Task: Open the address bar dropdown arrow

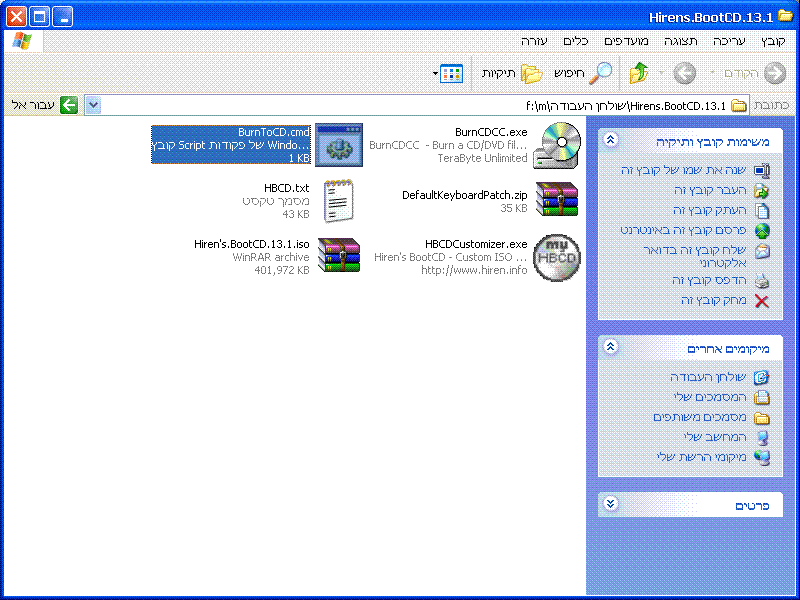Action: [x=93, y=106]
